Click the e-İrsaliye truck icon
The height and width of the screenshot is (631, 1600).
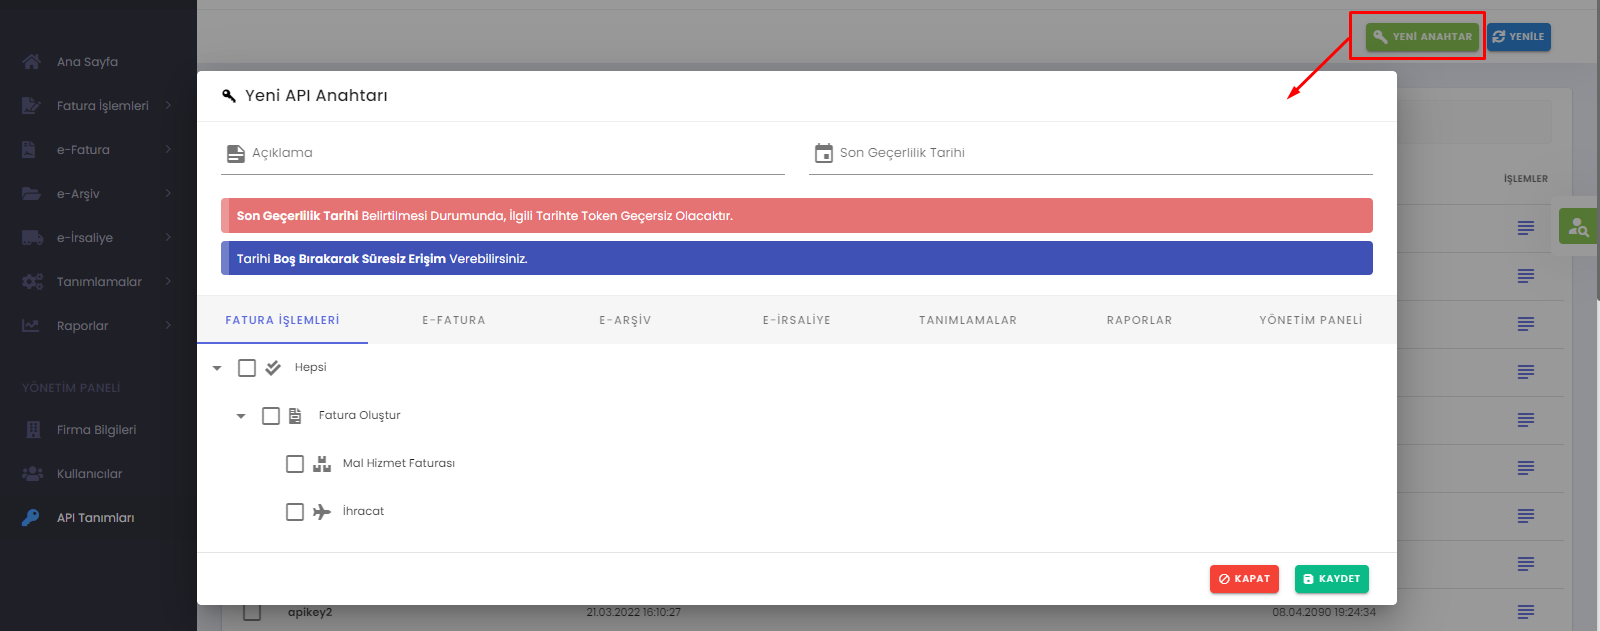32,238
